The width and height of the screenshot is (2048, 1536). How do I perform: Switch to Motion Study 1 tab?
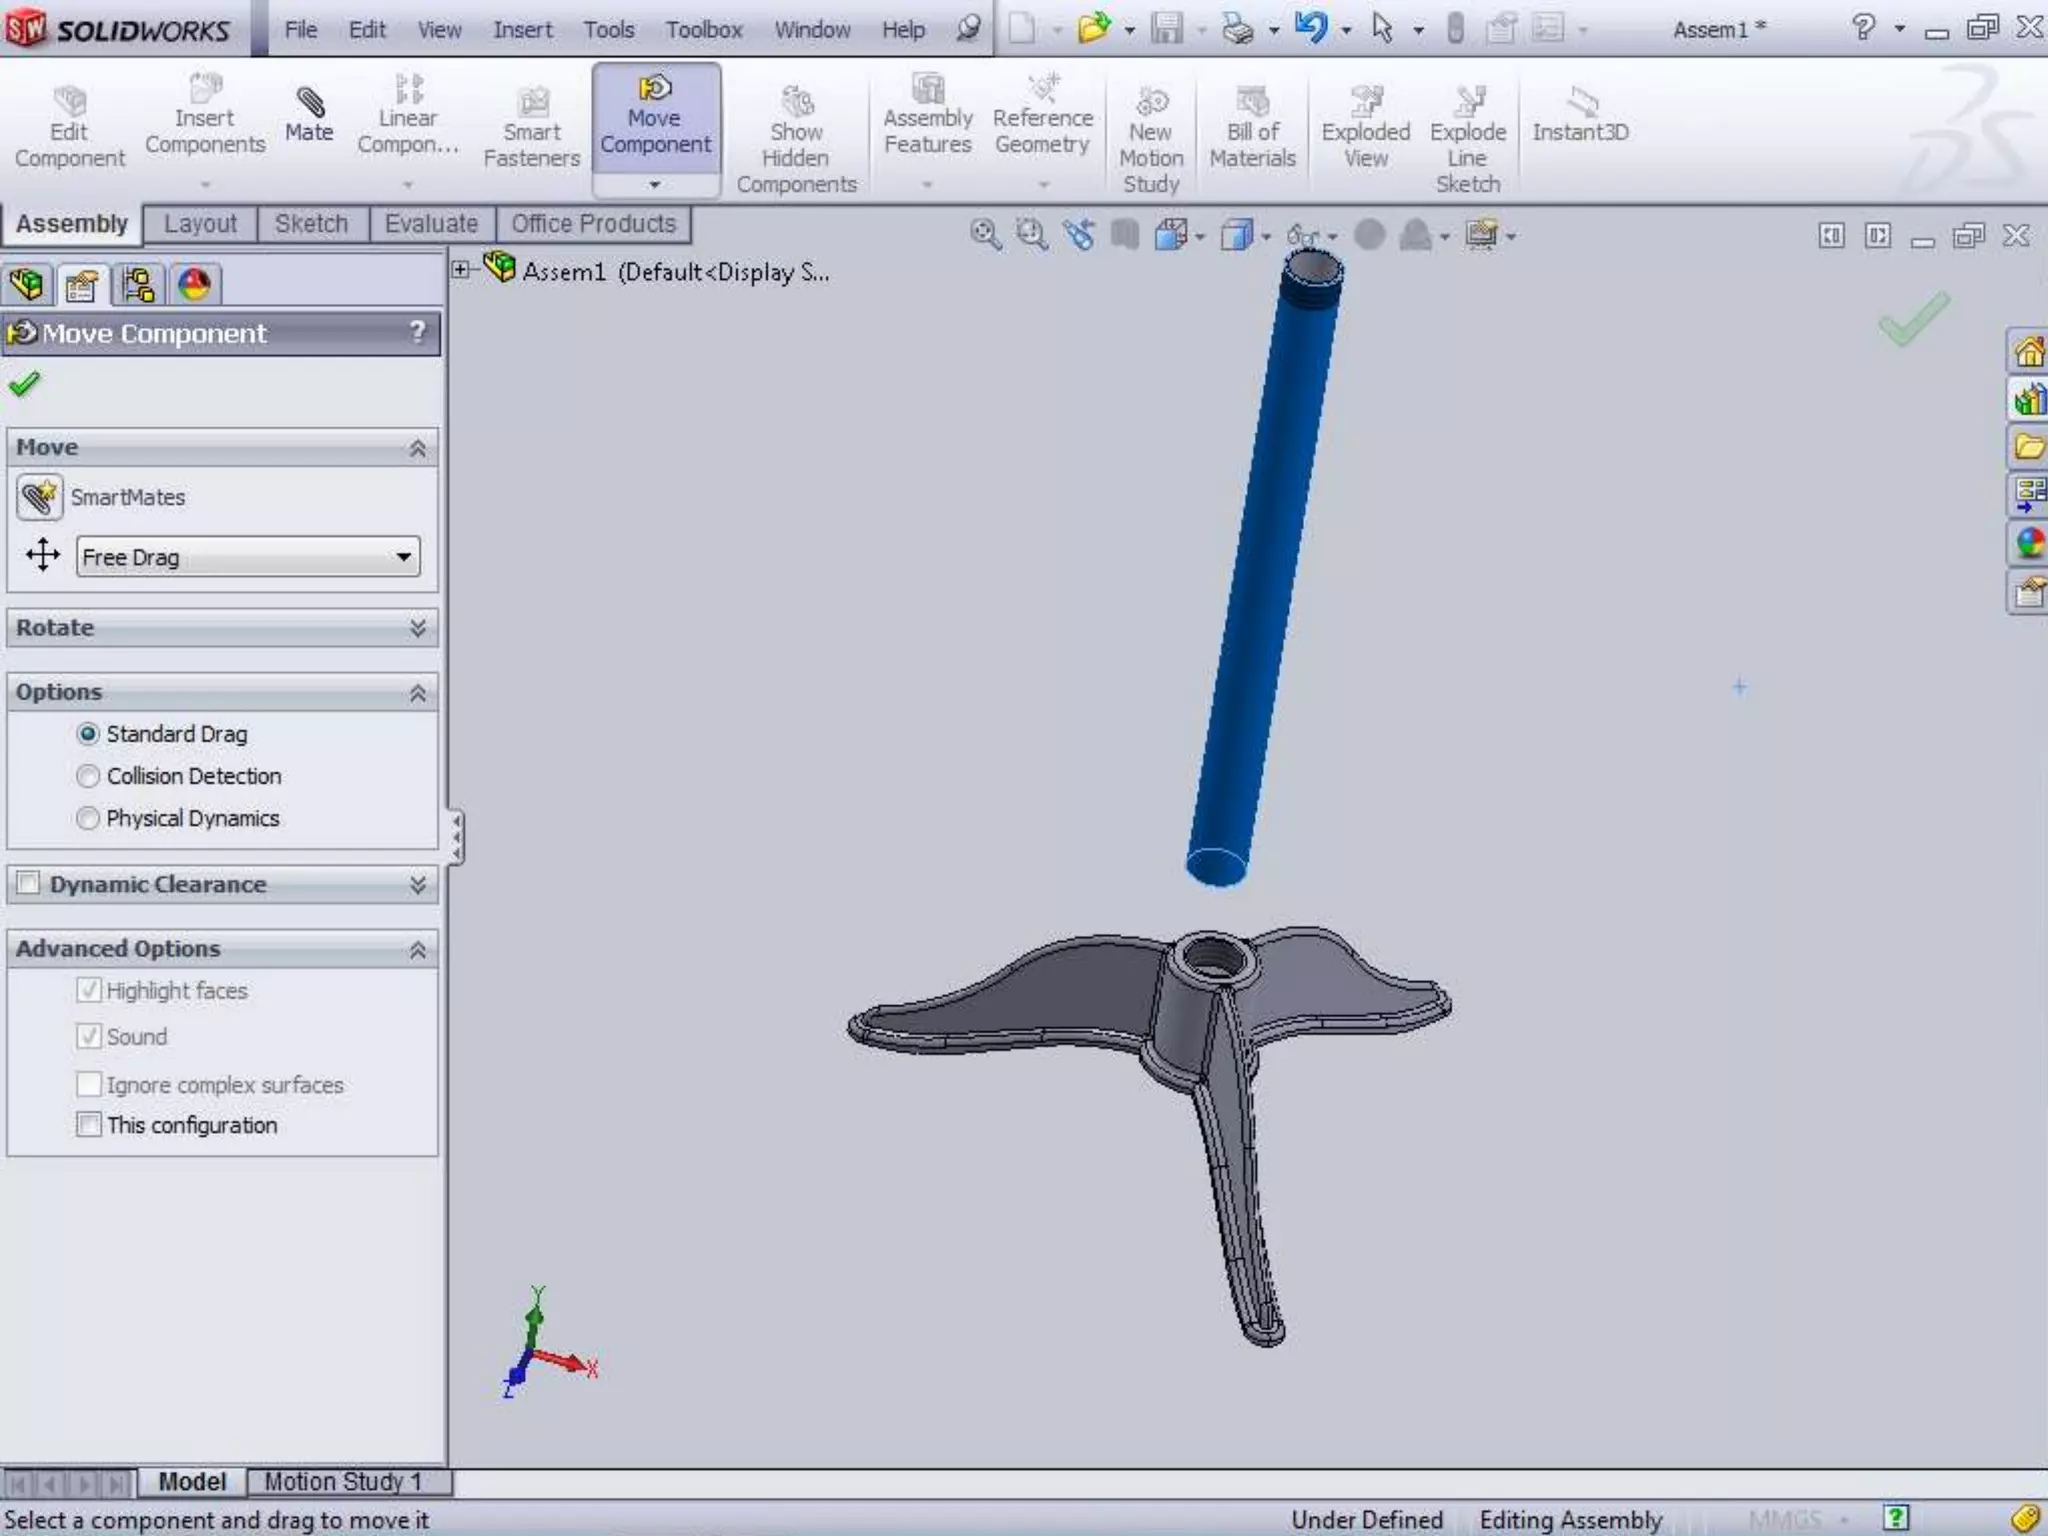tap(342, 1481)
